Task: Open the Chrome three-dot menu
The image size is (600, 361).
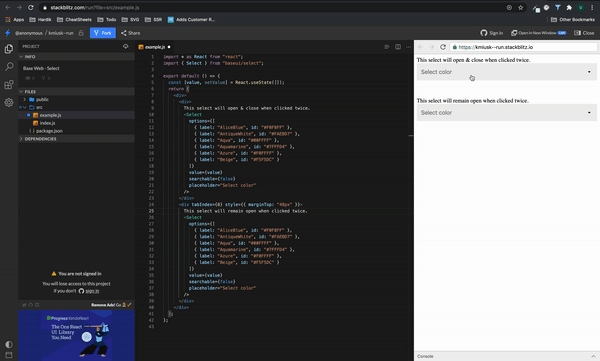Action: click(592, 7)
